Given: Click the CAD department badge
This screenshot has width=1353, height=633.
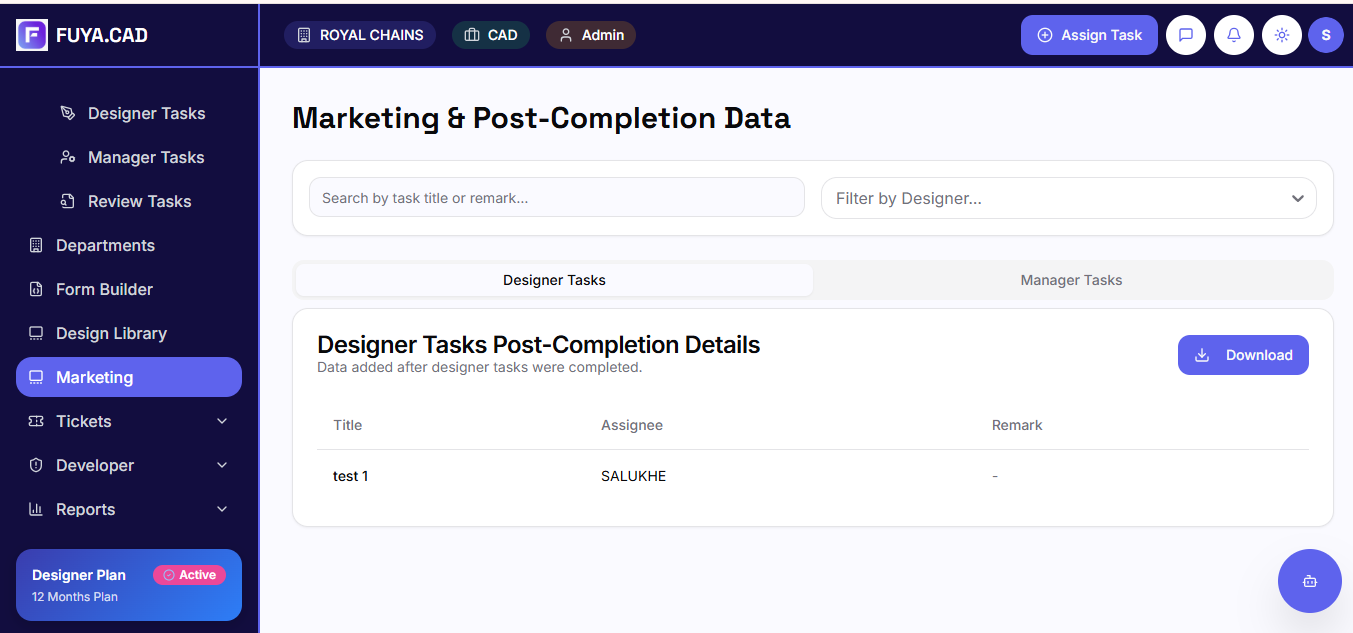Looking at the screenshot, I should coord(490,35).
